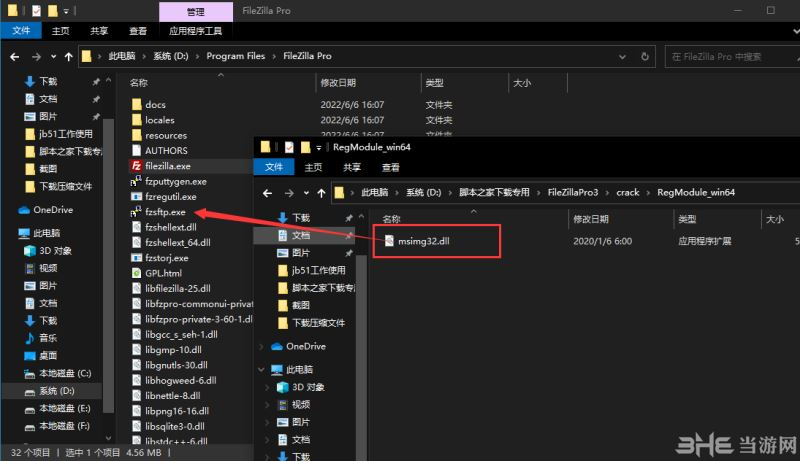This screenshot has width=800, height=461.
Task: Select the 管理 contextual tab
Action: [196, 12]
